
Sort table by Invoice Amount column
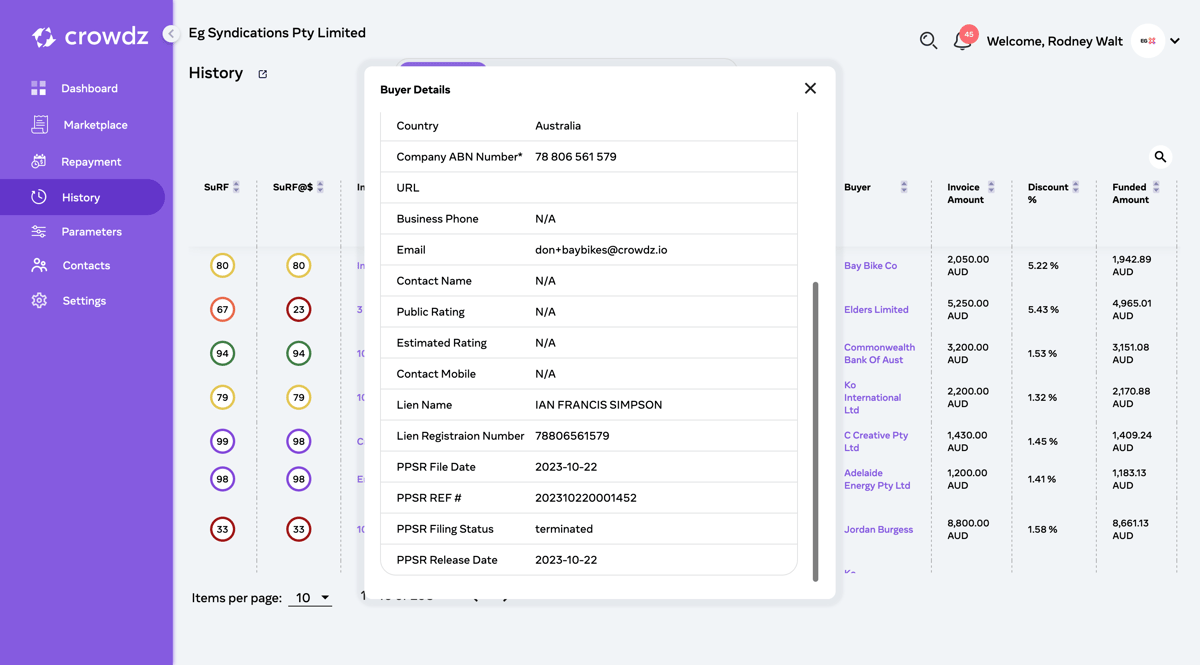pyautogui.click(x=991, y=187)
